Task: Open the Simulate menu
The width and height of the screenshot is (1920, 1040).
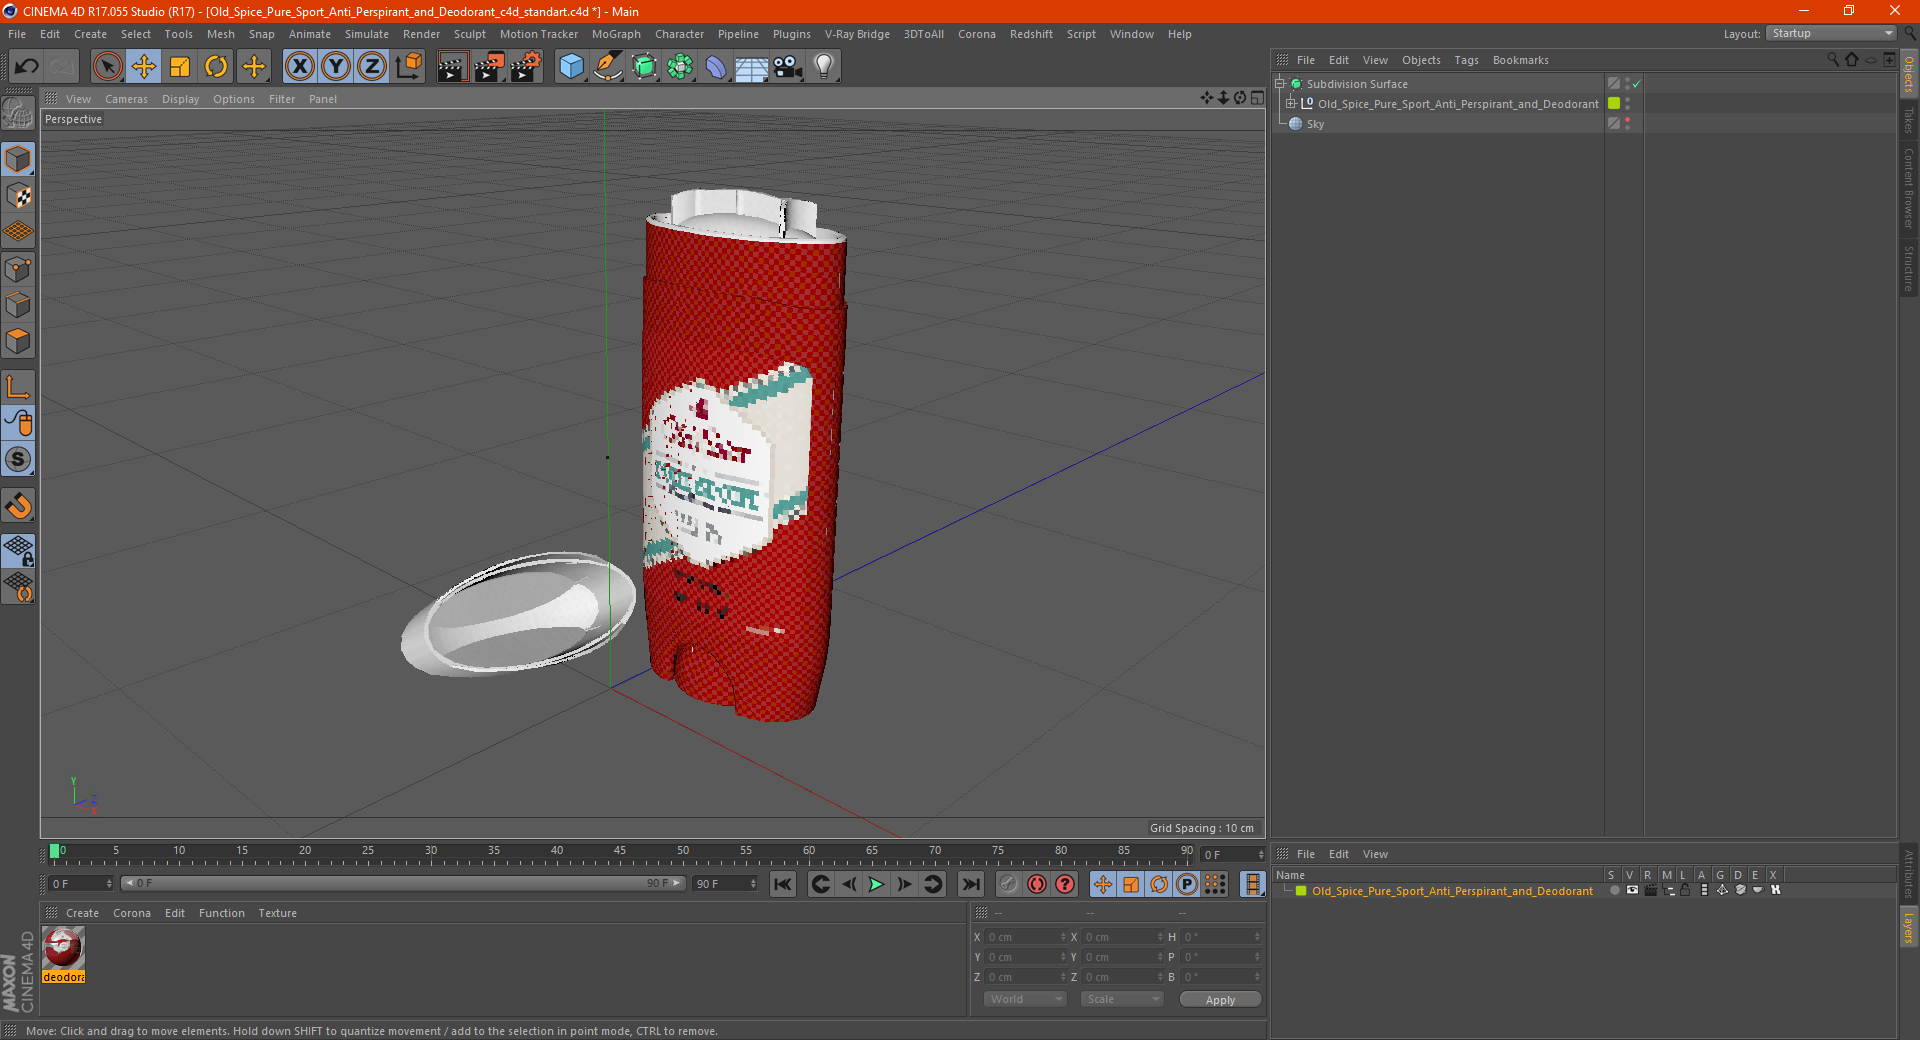Action: (367, 34)
